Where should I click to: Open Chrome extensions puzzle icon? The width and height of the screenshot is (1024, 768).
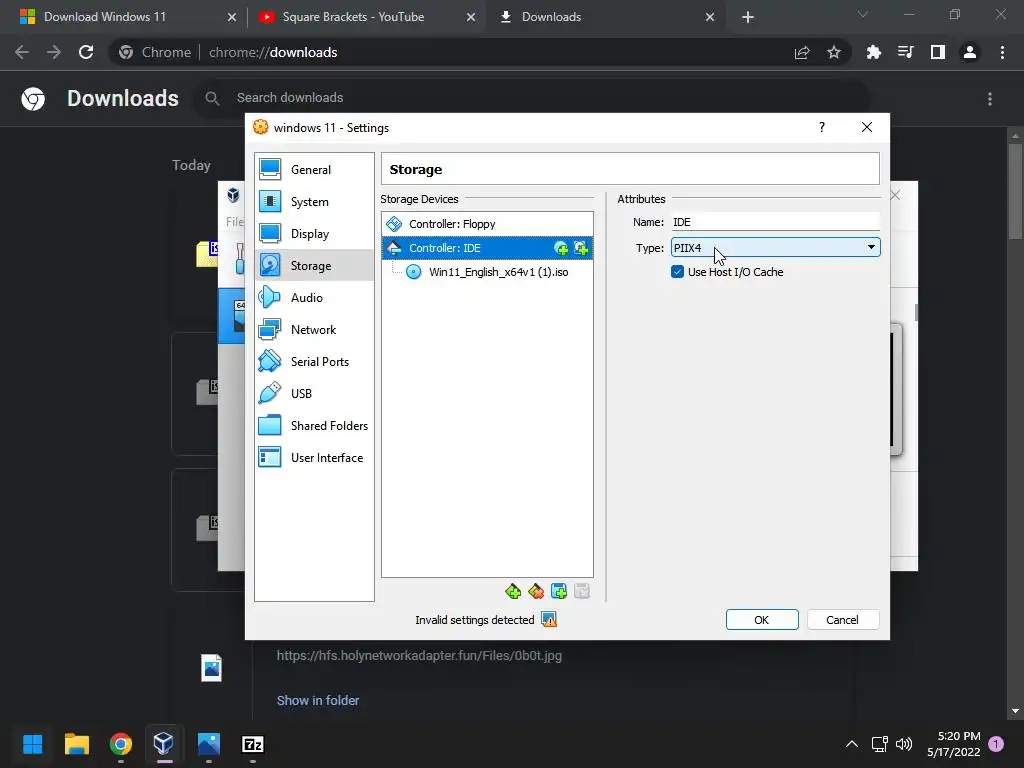(x=873, y=52)
